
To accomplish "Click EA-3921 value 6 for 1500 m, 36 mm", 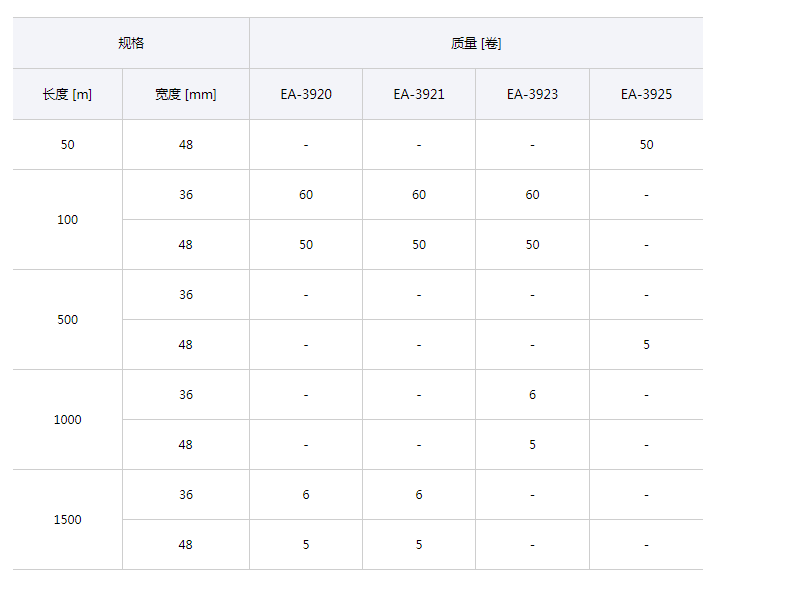I will pyautogui.click(x=419, y=494).
